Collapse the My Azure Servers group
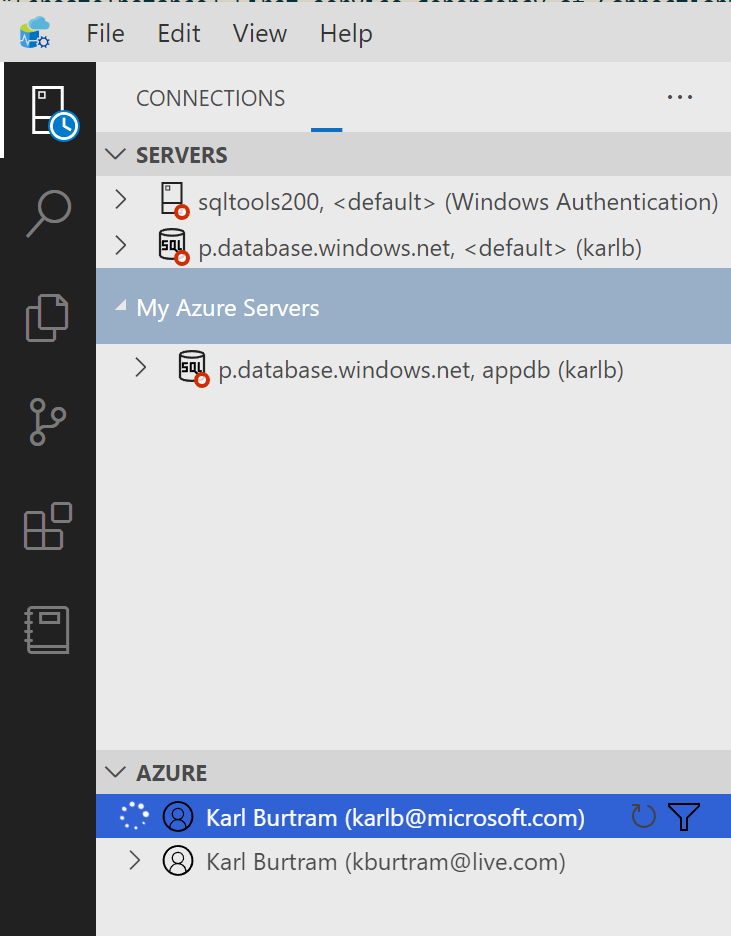 point(121,306)
